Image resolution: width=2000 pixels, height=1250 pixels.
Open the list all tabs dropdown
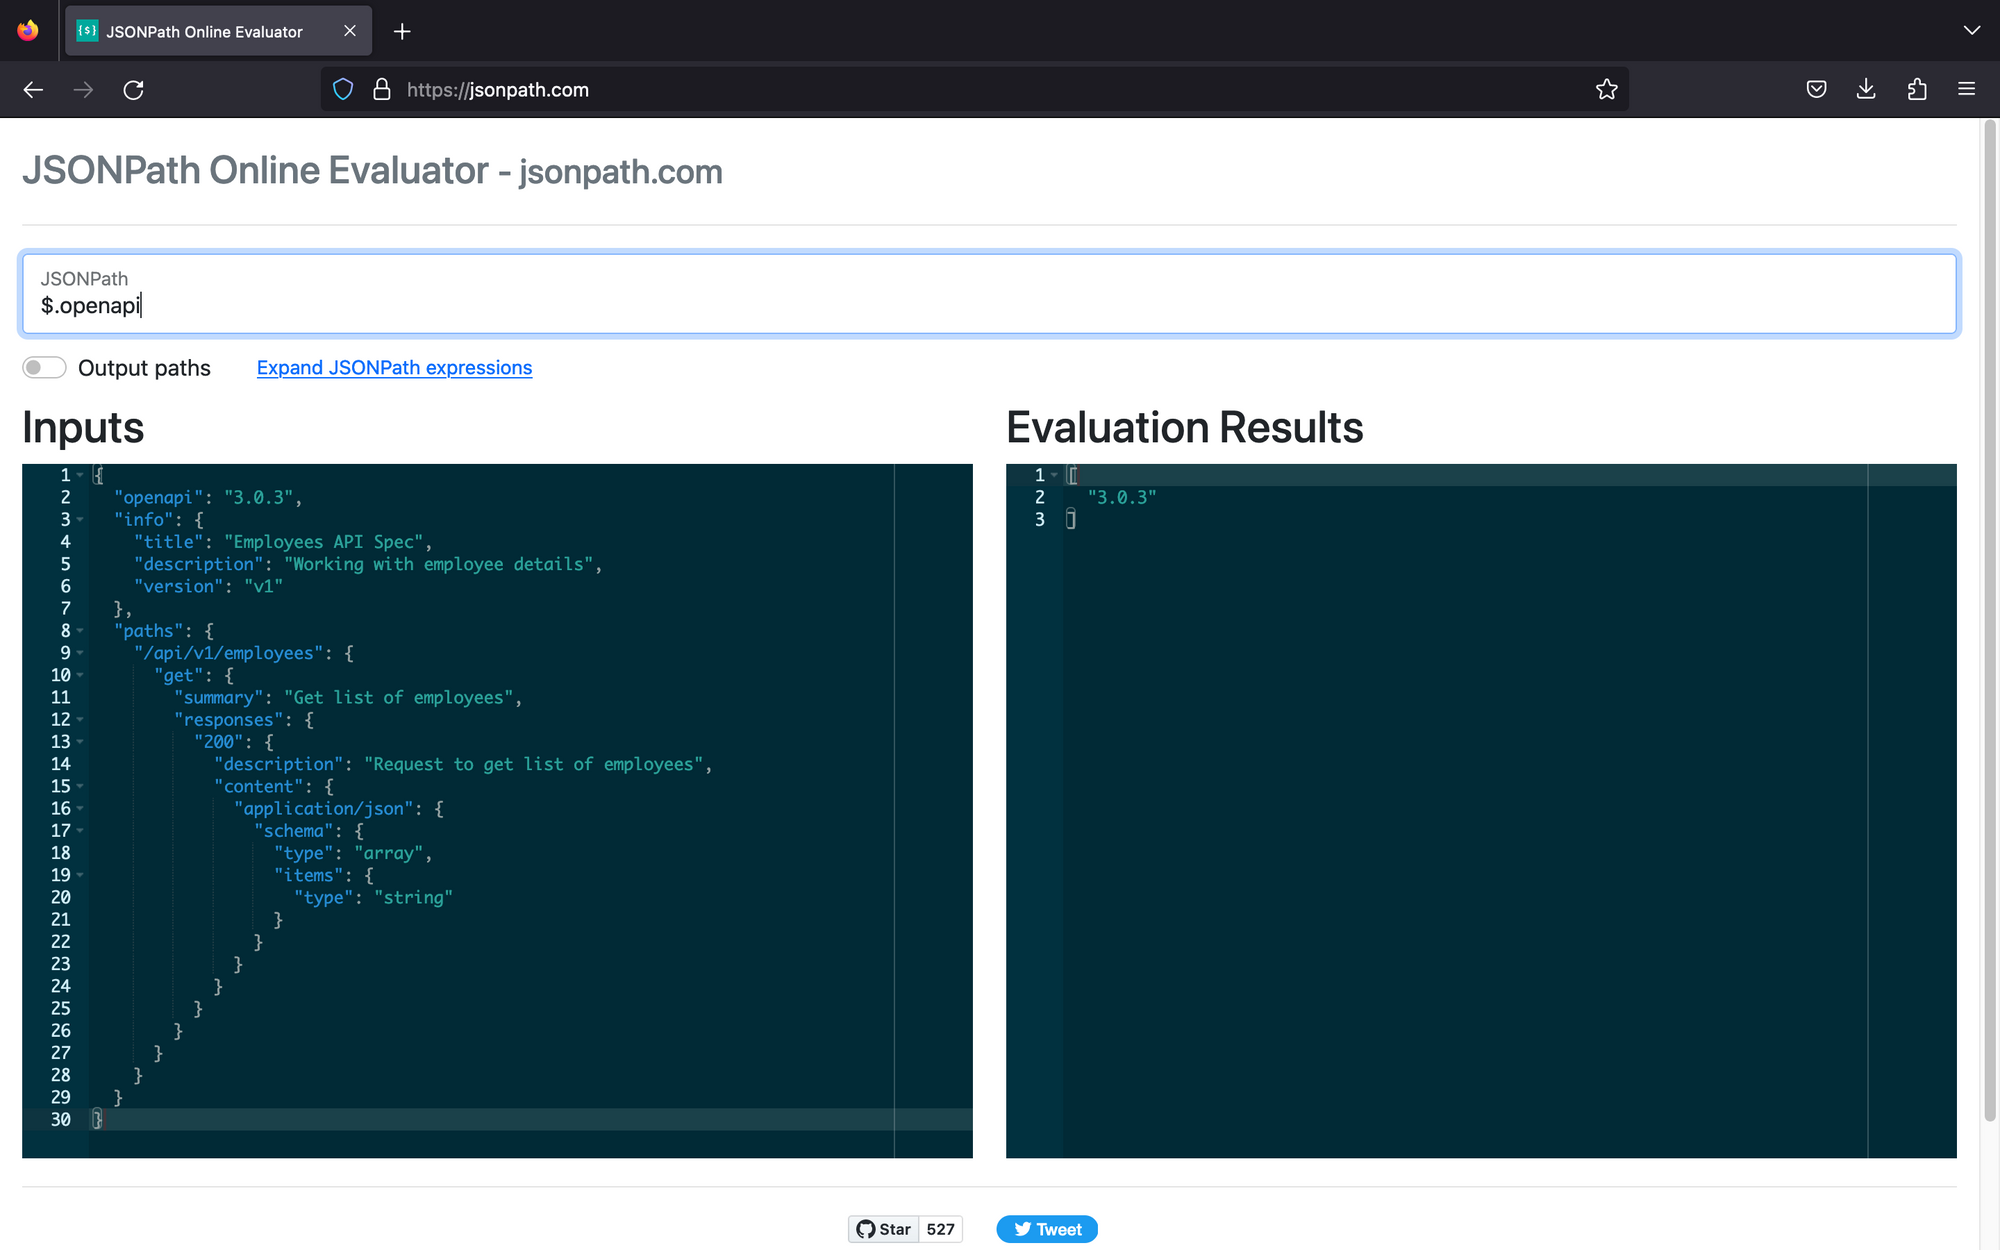click(1971, 31)
